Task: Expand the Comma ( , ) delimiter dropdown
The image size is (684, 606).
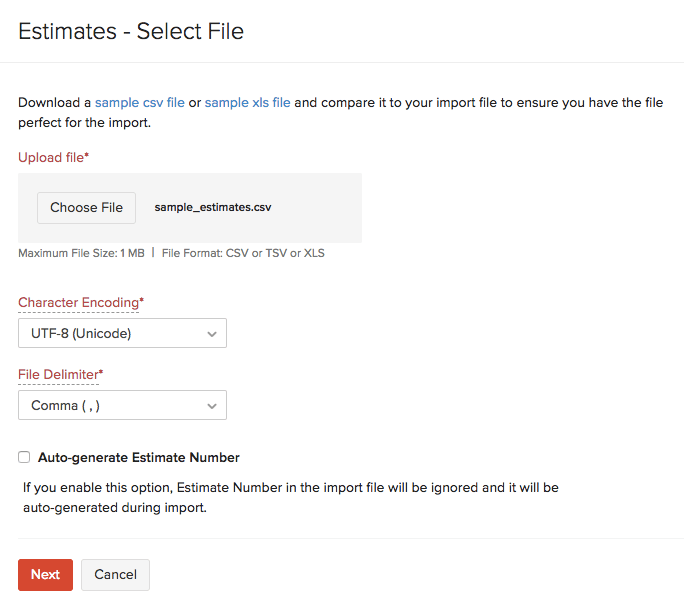Action: pyautogui.click(x=110, y=405)
